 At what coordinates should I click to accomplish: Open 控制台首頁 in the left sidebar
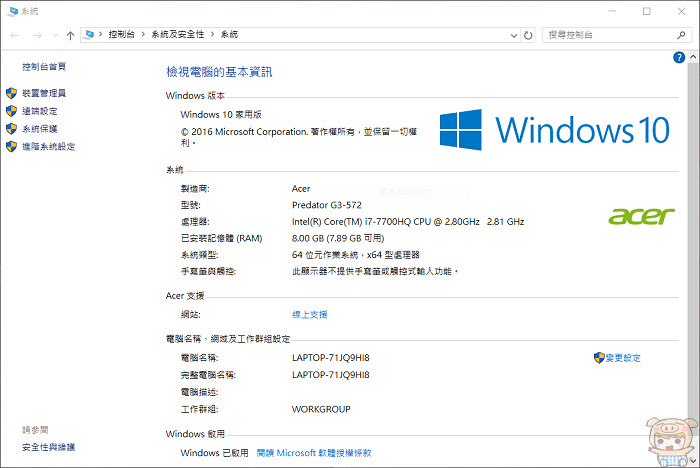(44, 67)
